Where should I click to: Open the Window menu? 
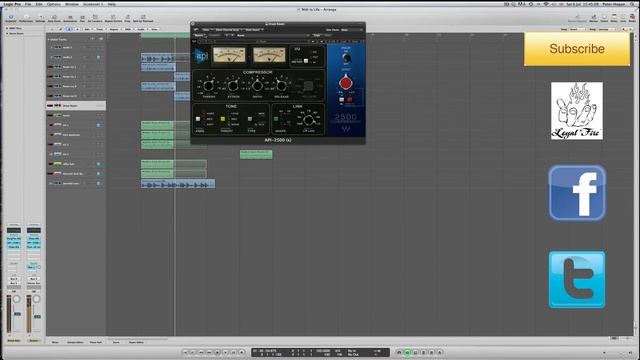[x=72, y=4]
